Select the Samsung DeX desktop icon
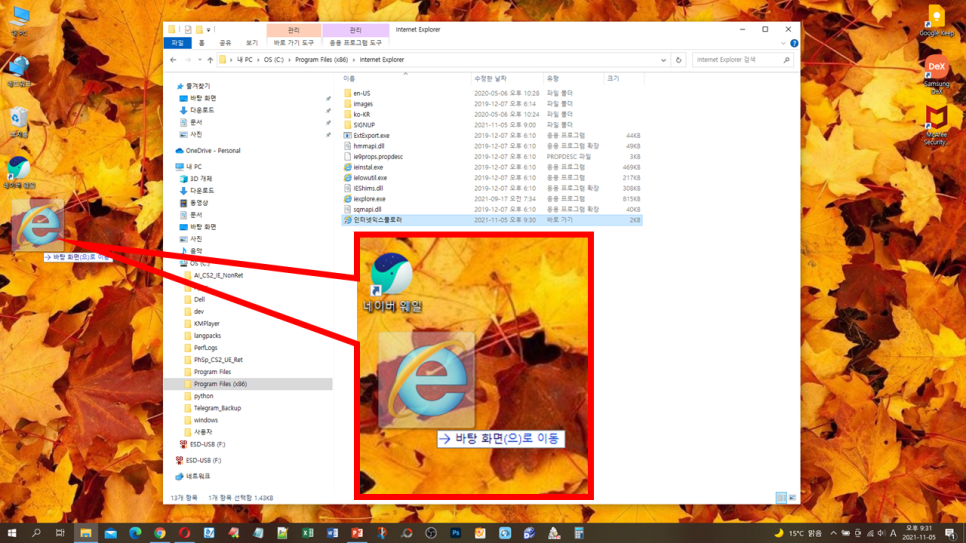 click(x=936, y=75)
